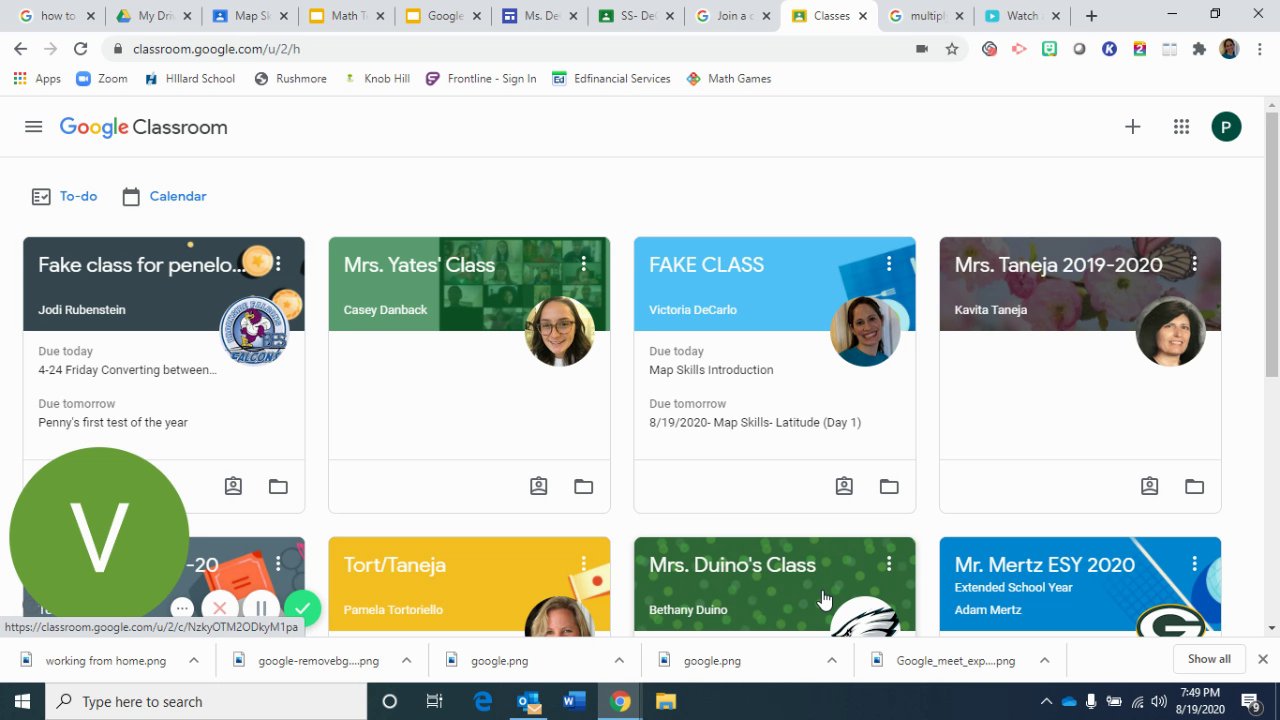Open the To-do link
Screen dimensions: 1280x720
[64, 196]
